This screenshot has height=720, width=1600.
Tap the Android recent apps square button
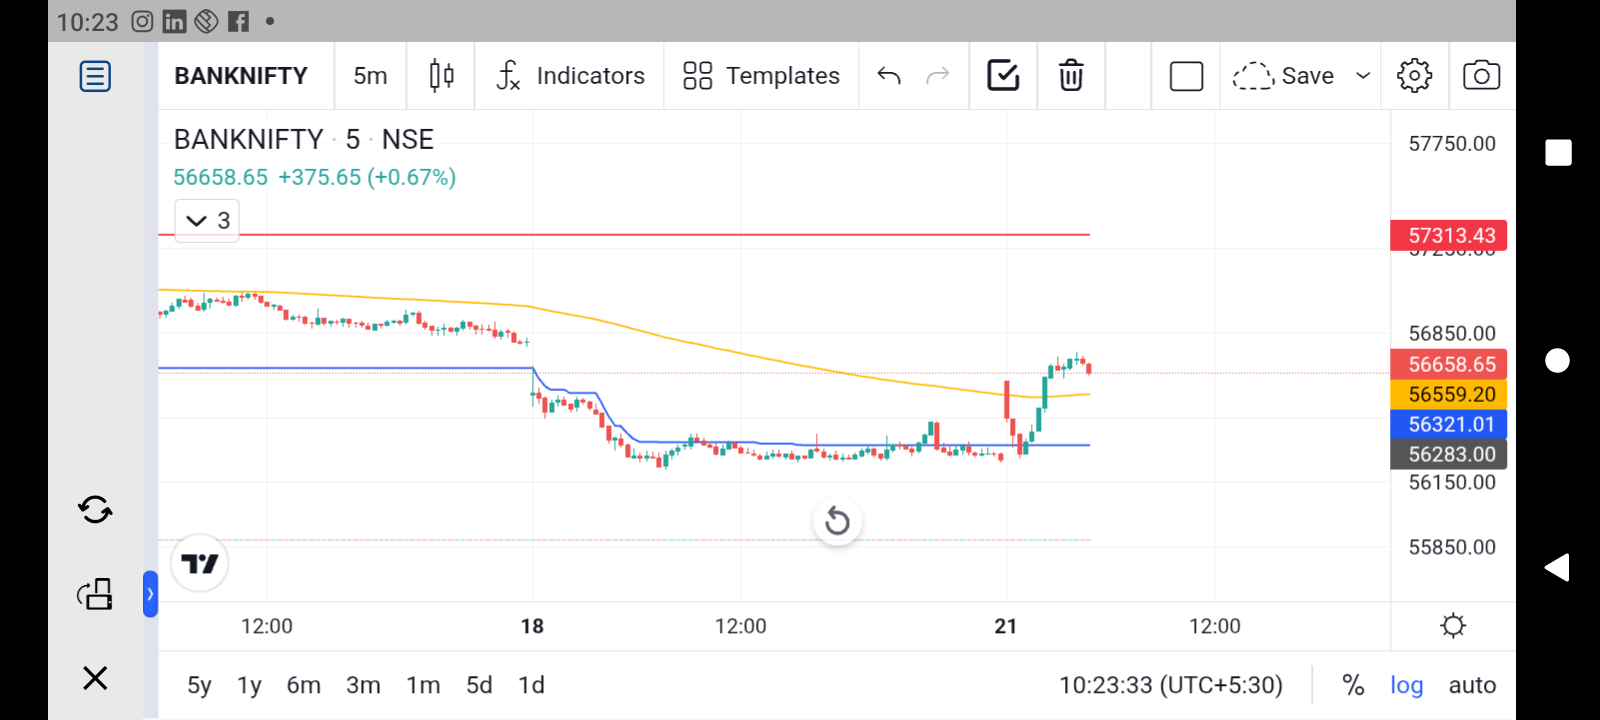pos(1558,153)
